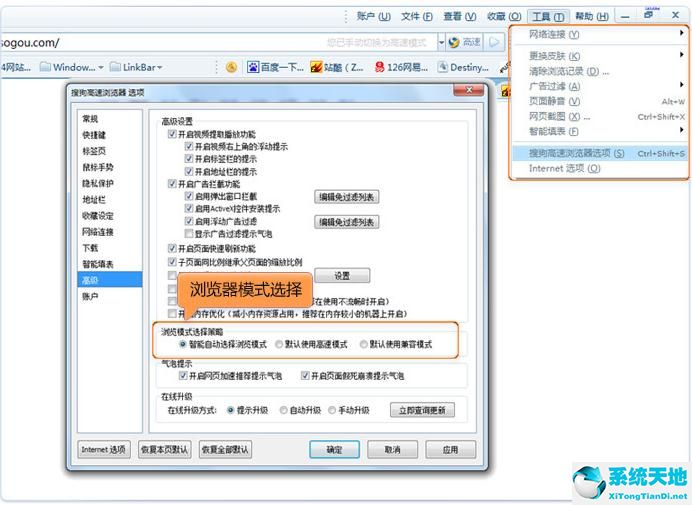Open the Destiny bookmark
This screenshot has width=692, height=505.
[x=463, y=67]
